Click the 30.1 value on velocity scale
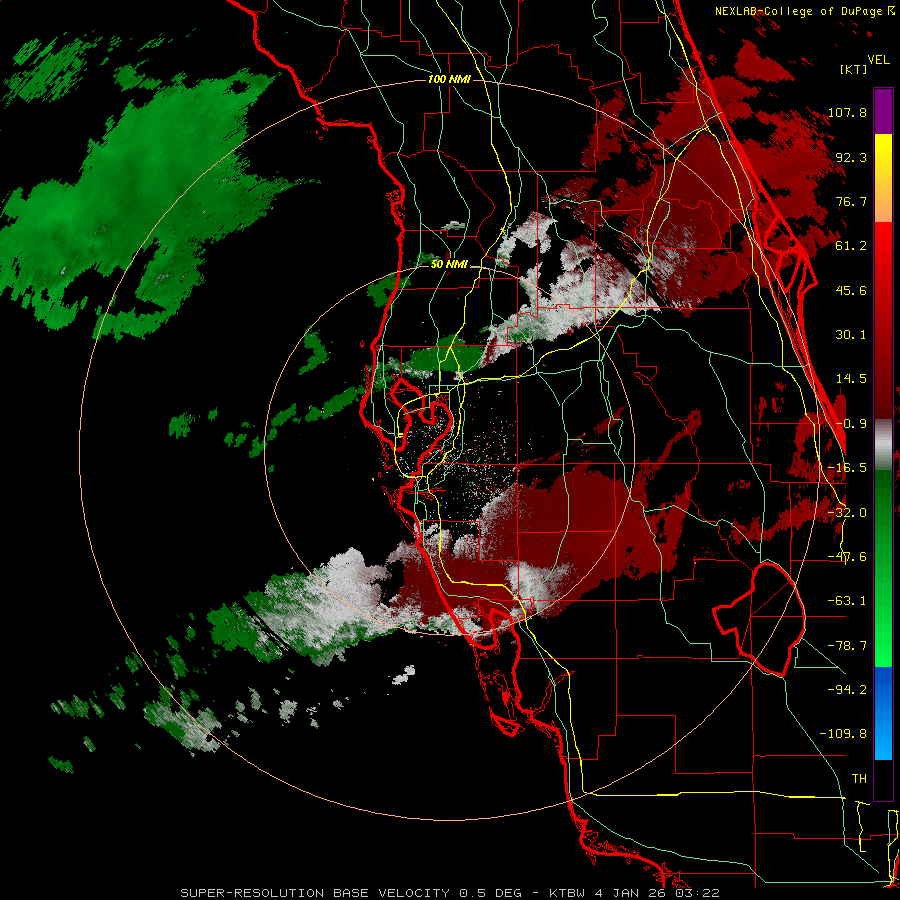Image resolution: width=900 pixels, height=900 pixels. click(851, 335)
